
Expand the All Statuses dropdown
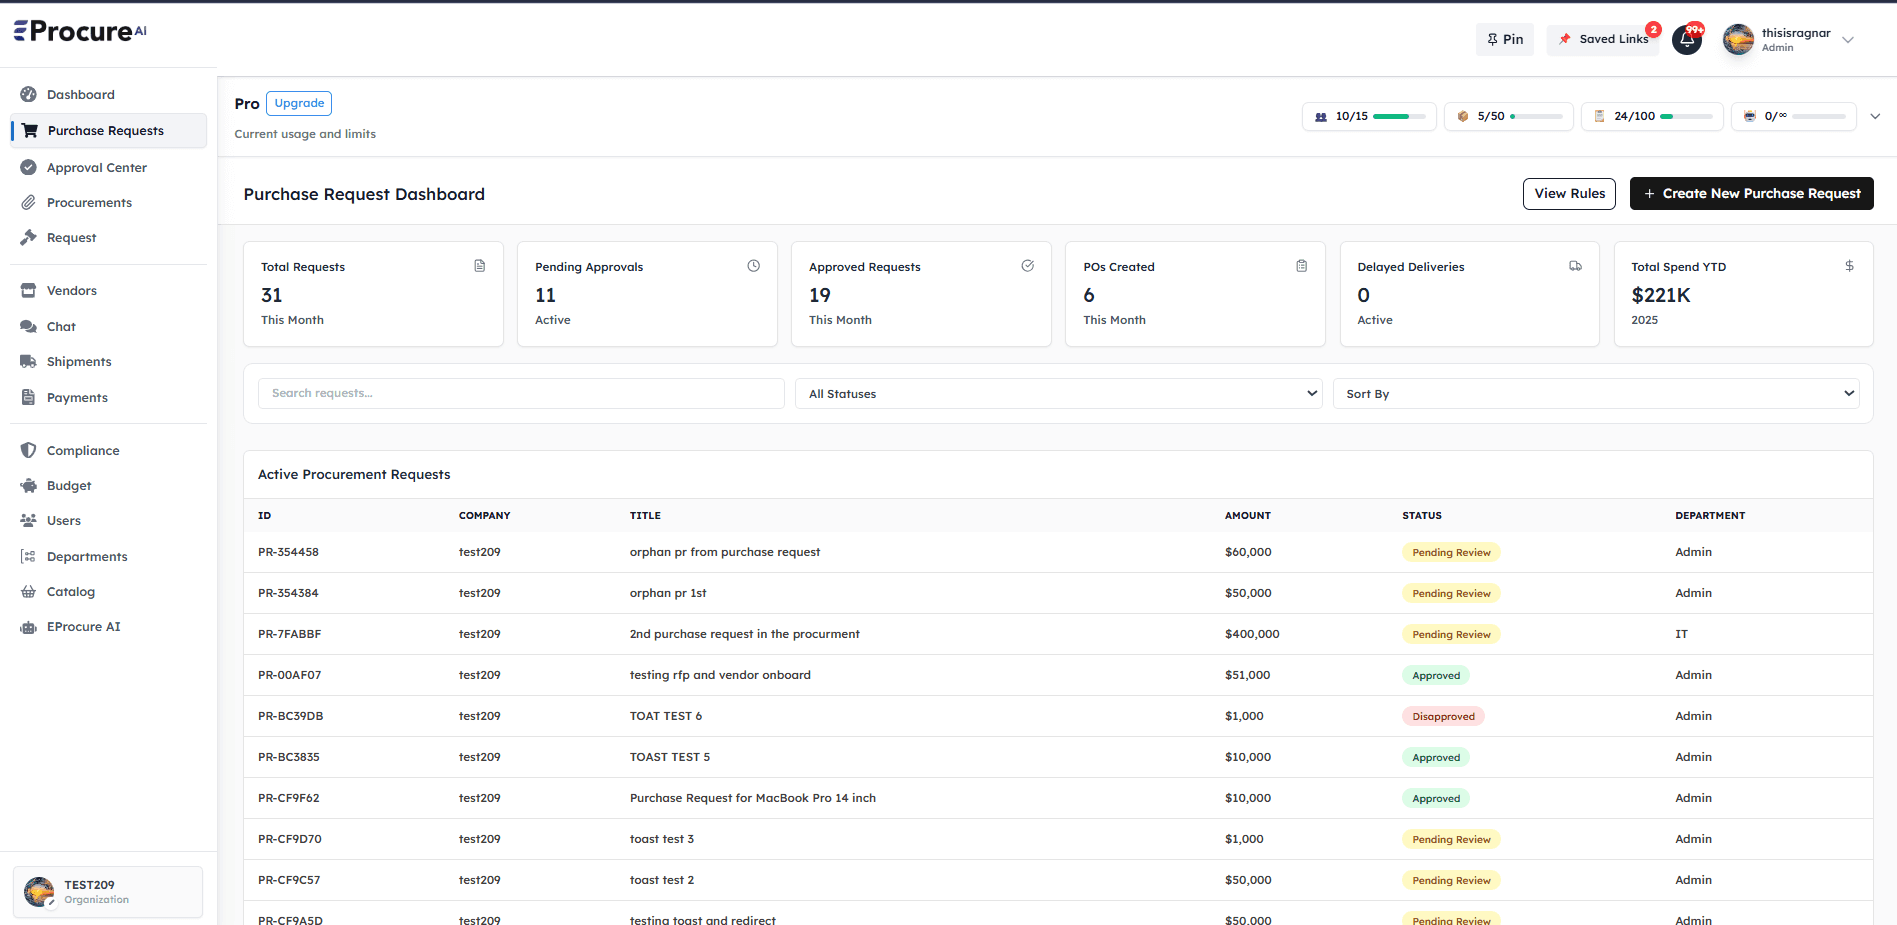[1058, 393]
